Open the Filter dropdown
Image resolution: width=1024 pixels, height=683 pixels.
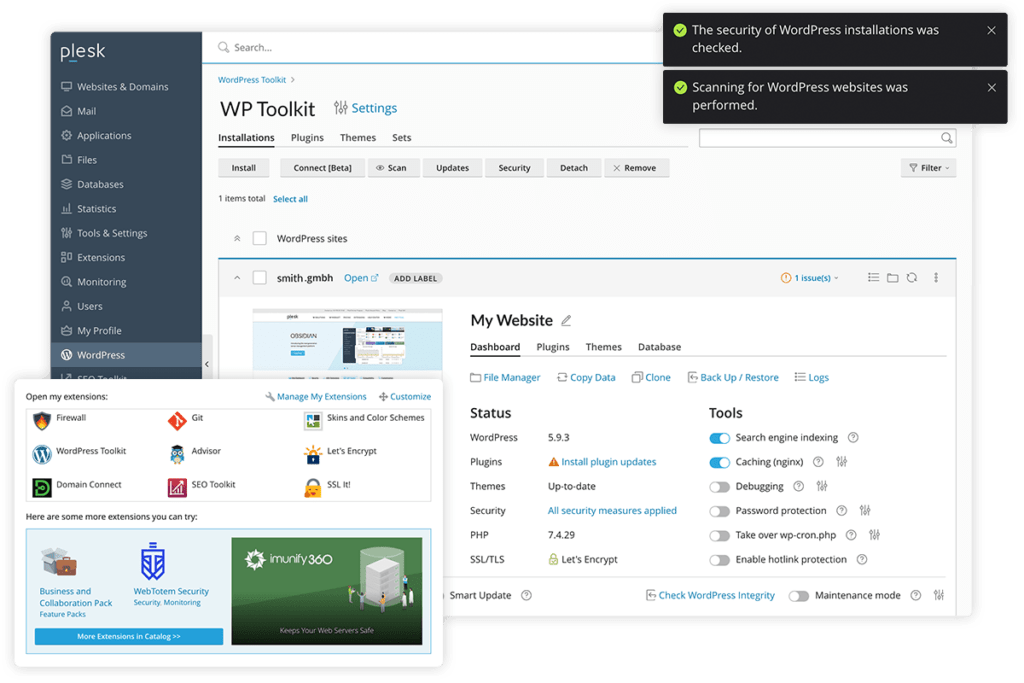[929, 168]
